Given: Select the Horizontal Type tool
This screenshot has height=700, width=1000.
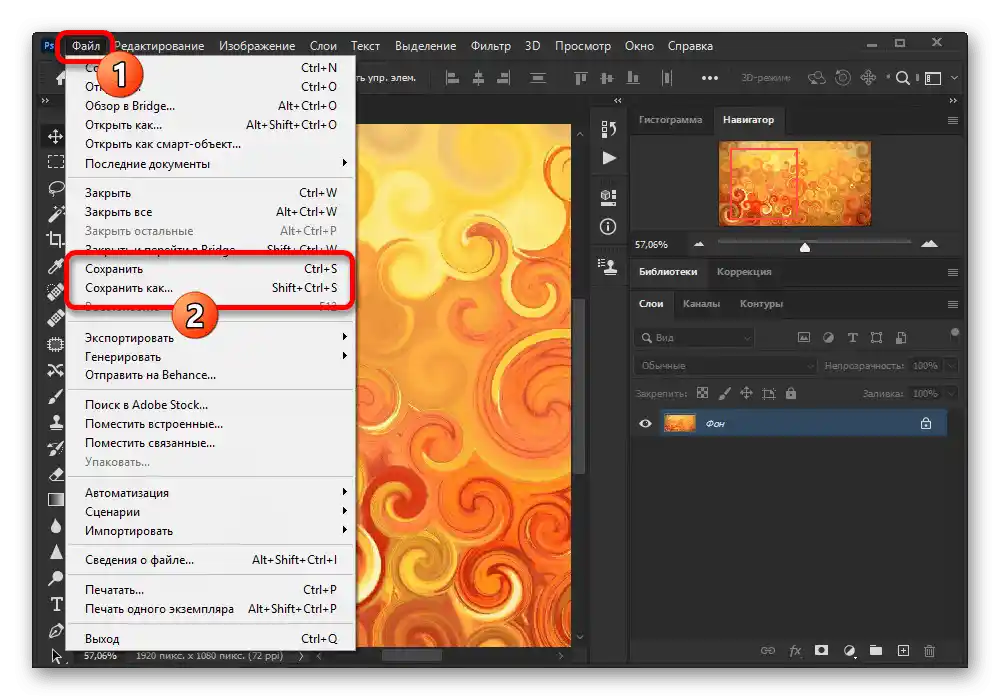Looking at the screenshot, I should 55,604.
